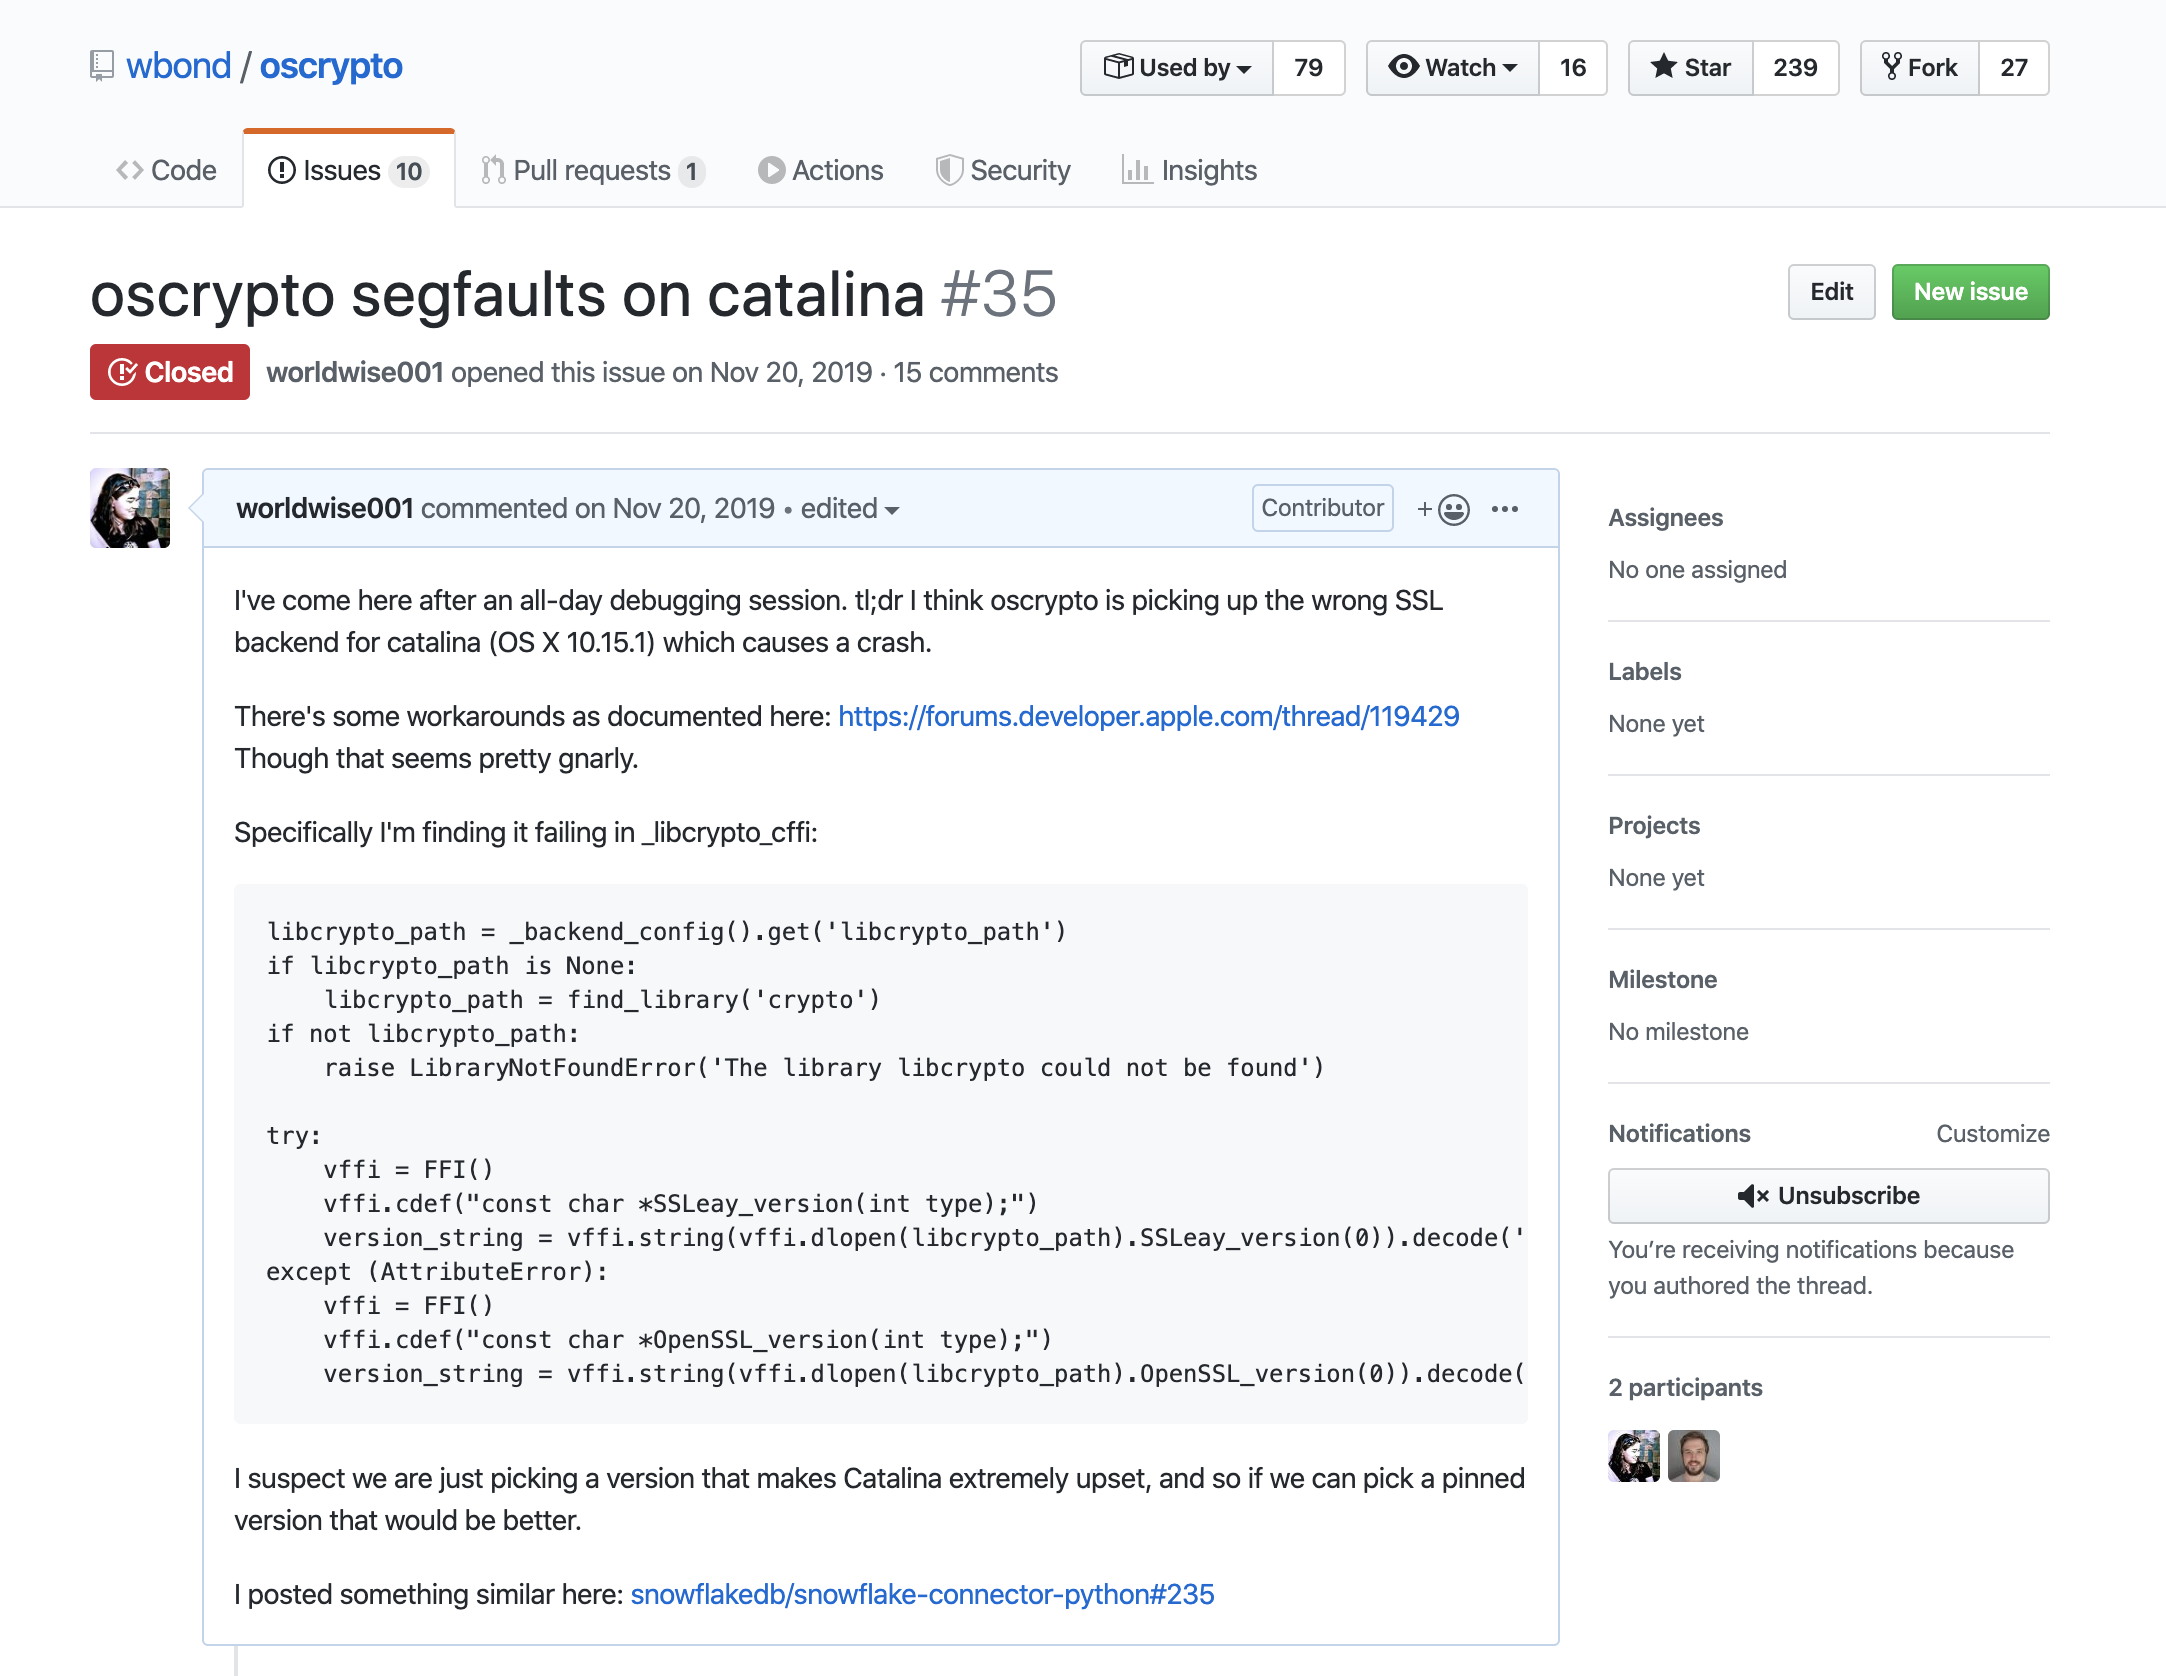Open the comment options ellipsis menu
The image size is (2166, 1676).
tap(1505, 509)
